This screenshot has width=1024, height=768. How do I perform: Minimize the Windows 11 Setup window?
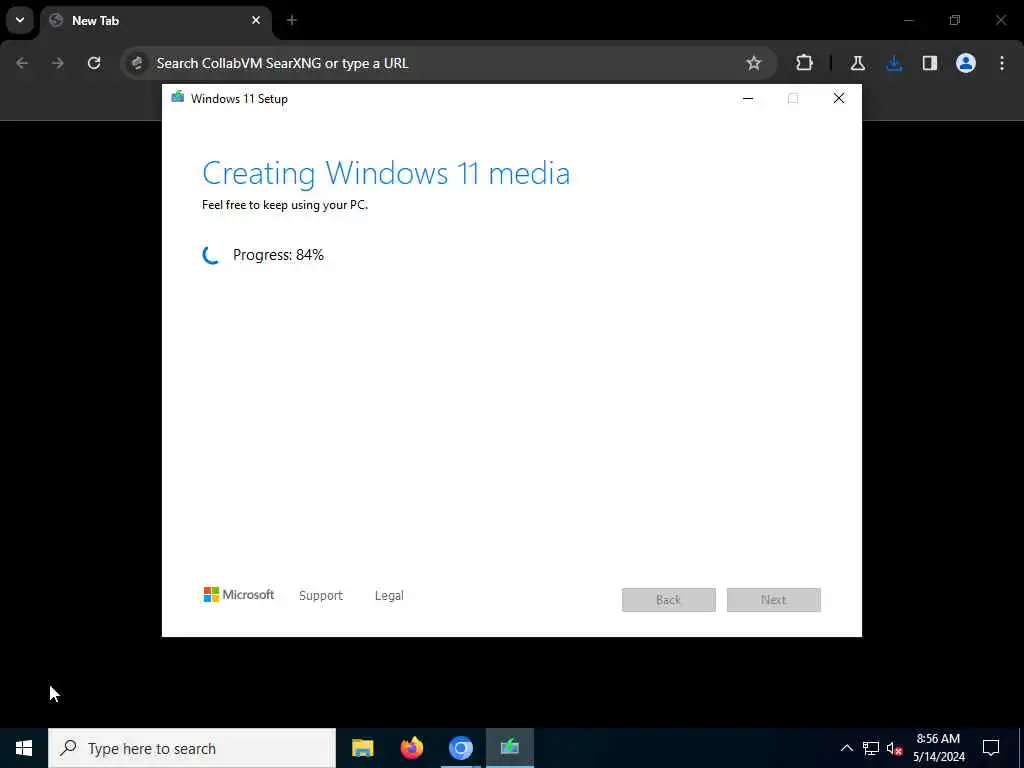click(748, 99)
